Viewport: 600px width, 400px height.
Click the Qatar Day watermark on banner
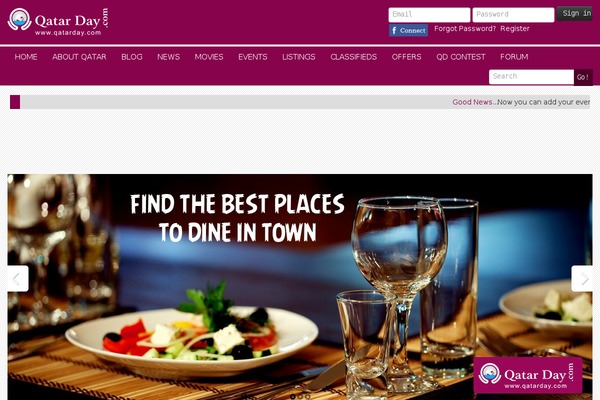(x=528, y=375)
